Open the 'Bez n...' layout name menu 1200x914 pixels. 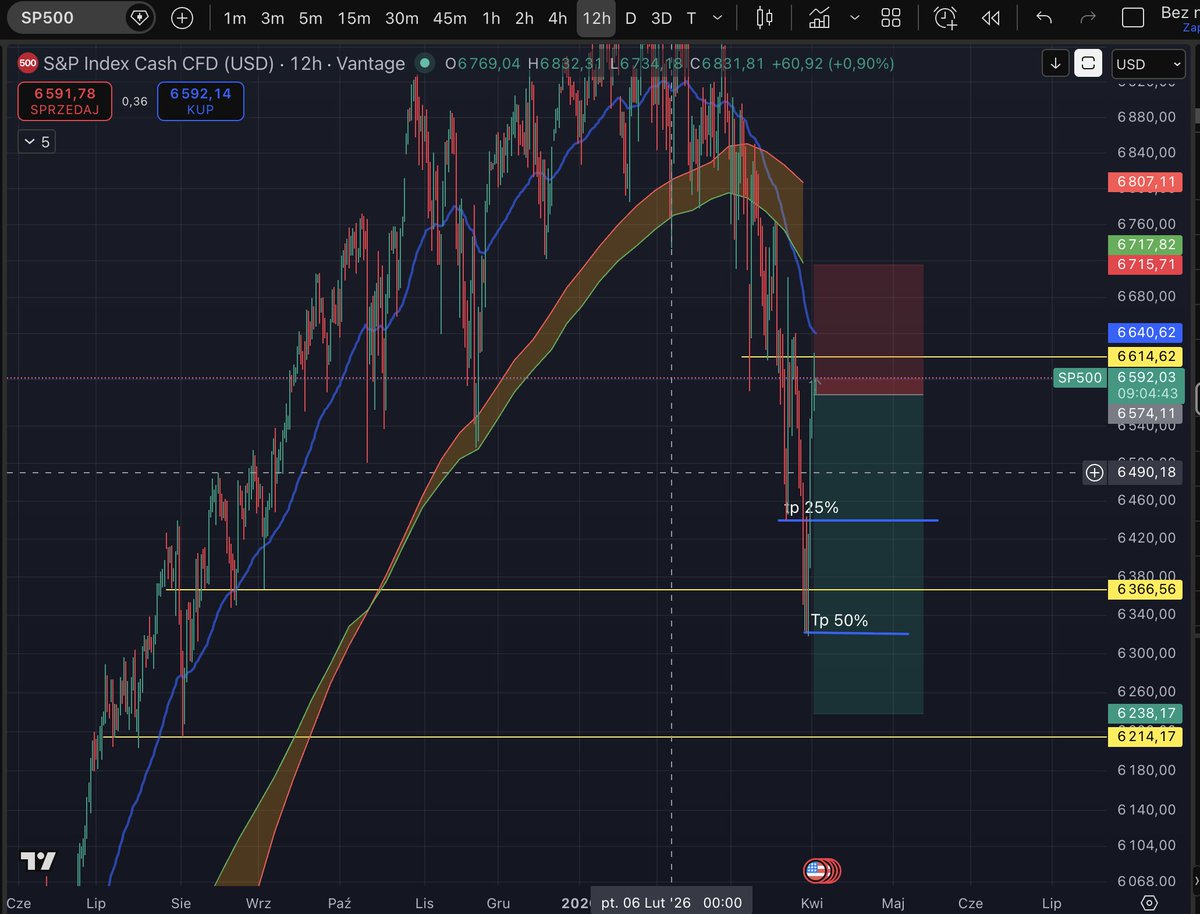click(1179, 18)
